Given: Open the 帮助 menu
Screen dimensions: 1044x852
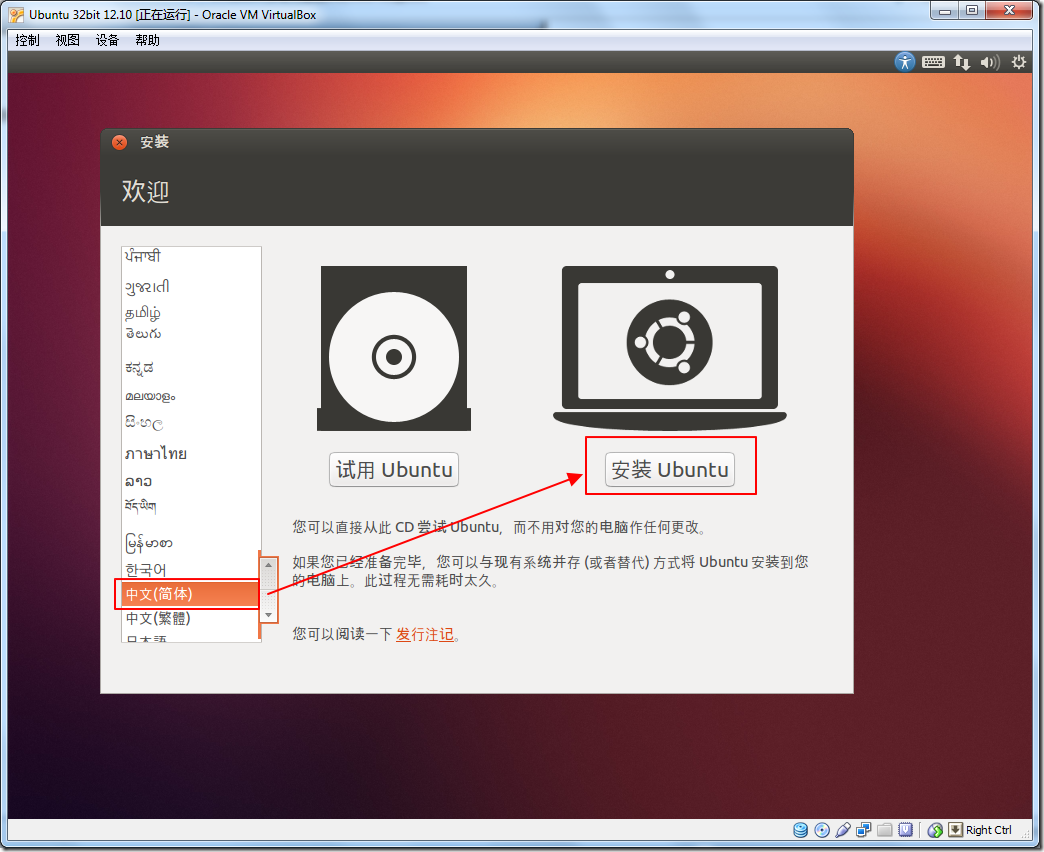Looking at the screenshot, I should (147, 40).
